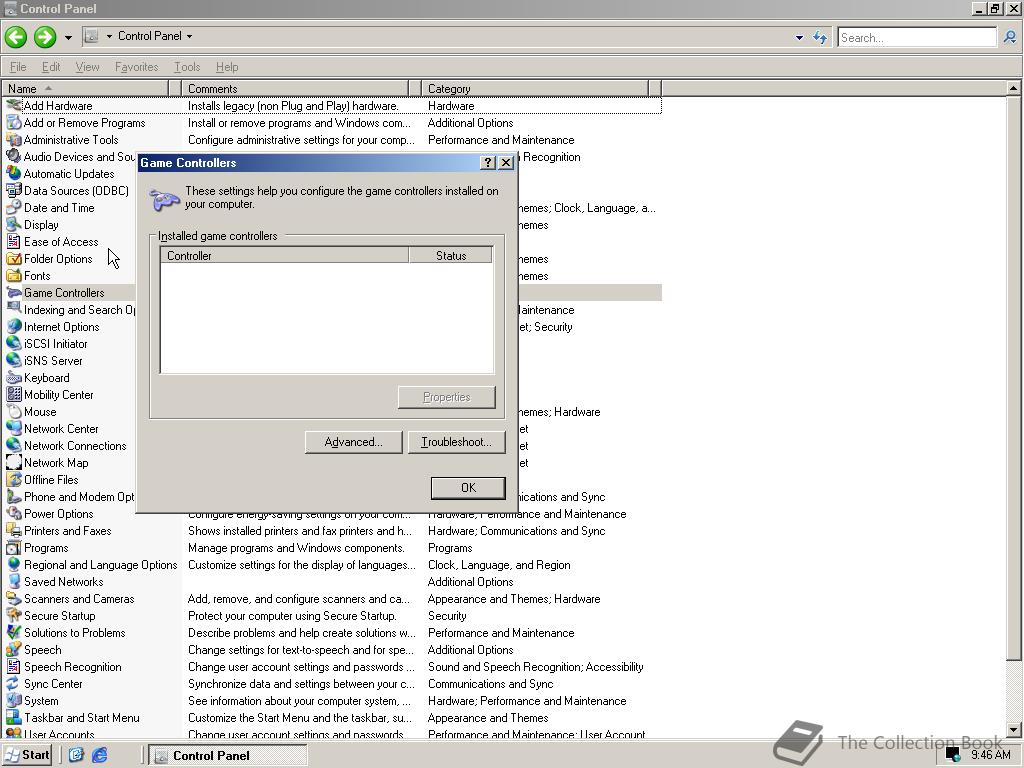The width and height of the screenshot is (1024, 768).
Task: Open the Favorites menu
Action: 136,67
